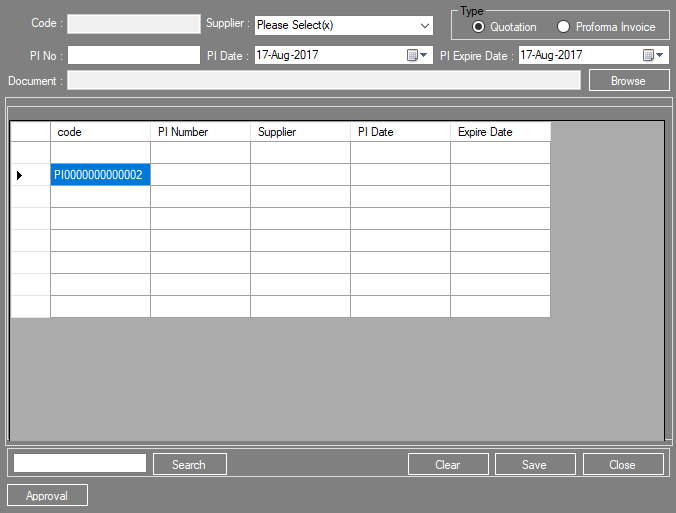Image resolution: width=676 pixels, height=513 pixels.
Task: Select the PI0000000000002 code cell
Action: coord(100,175)
